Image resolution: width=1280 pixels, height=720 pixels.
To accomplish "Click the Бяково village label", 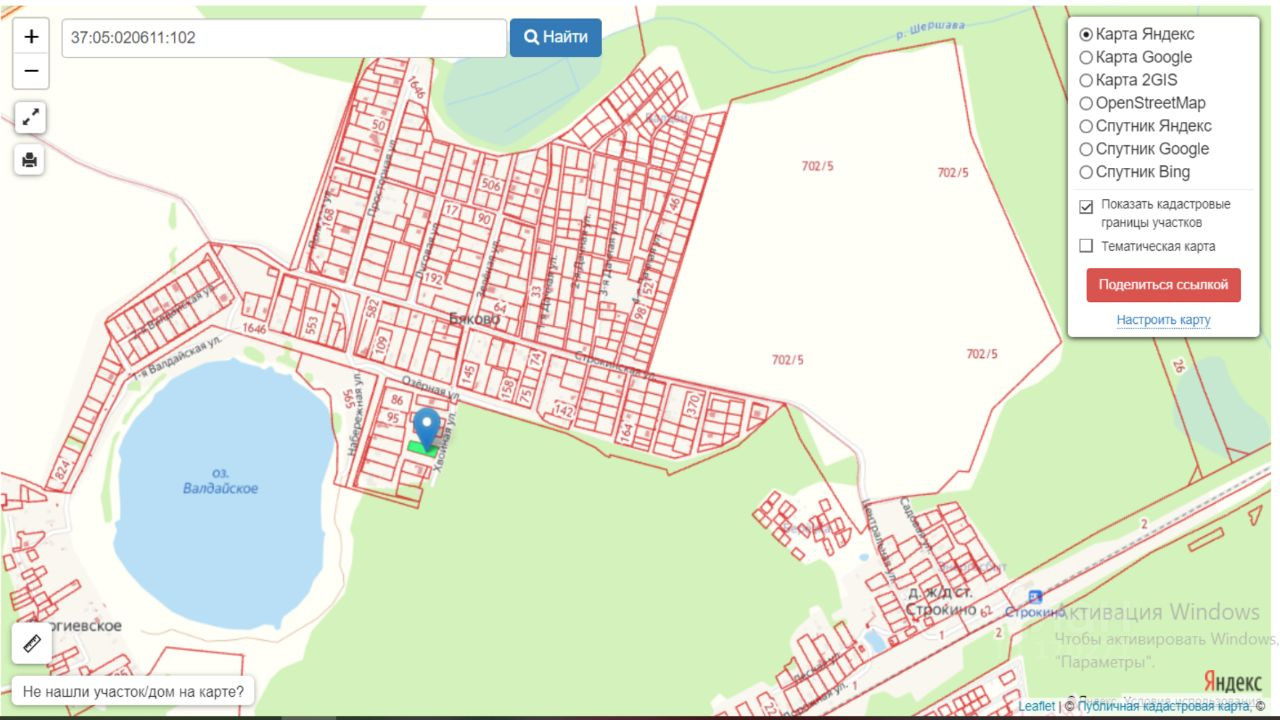I will (474, 320).
